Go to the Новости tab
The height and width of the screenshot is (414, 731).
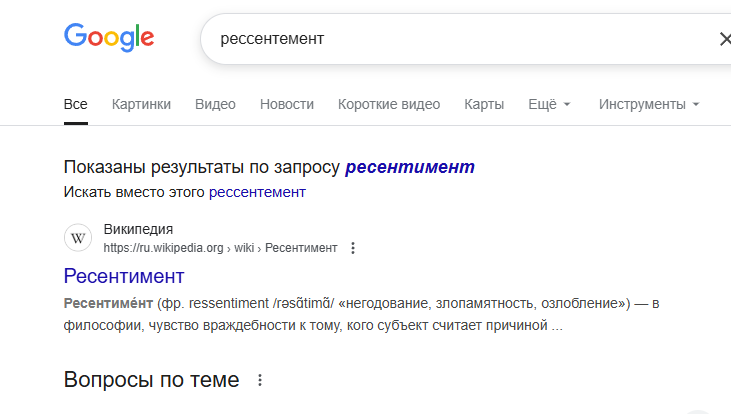(287, 104)
